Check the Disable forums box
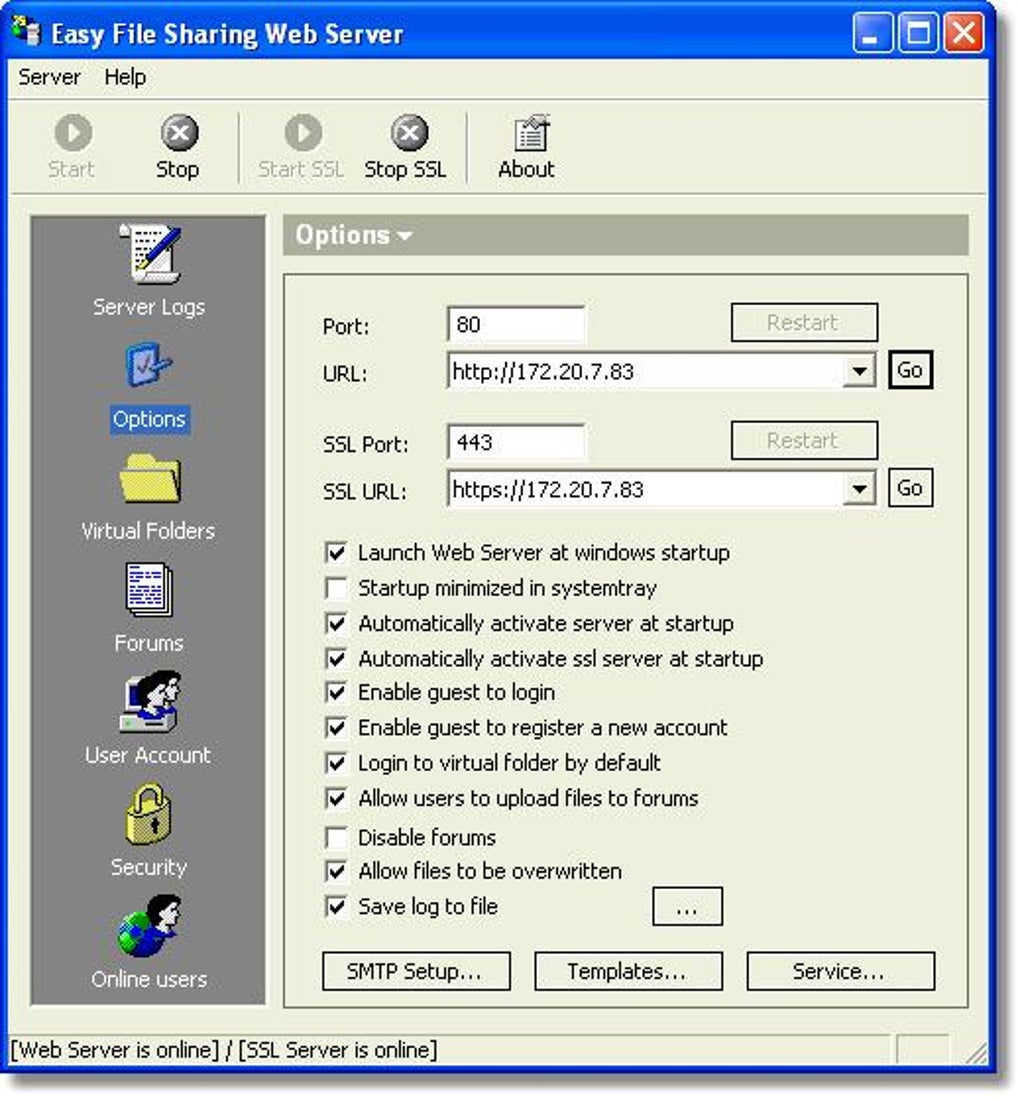The height and width of the screenshot is (1097, 1020). click(337, 837)
